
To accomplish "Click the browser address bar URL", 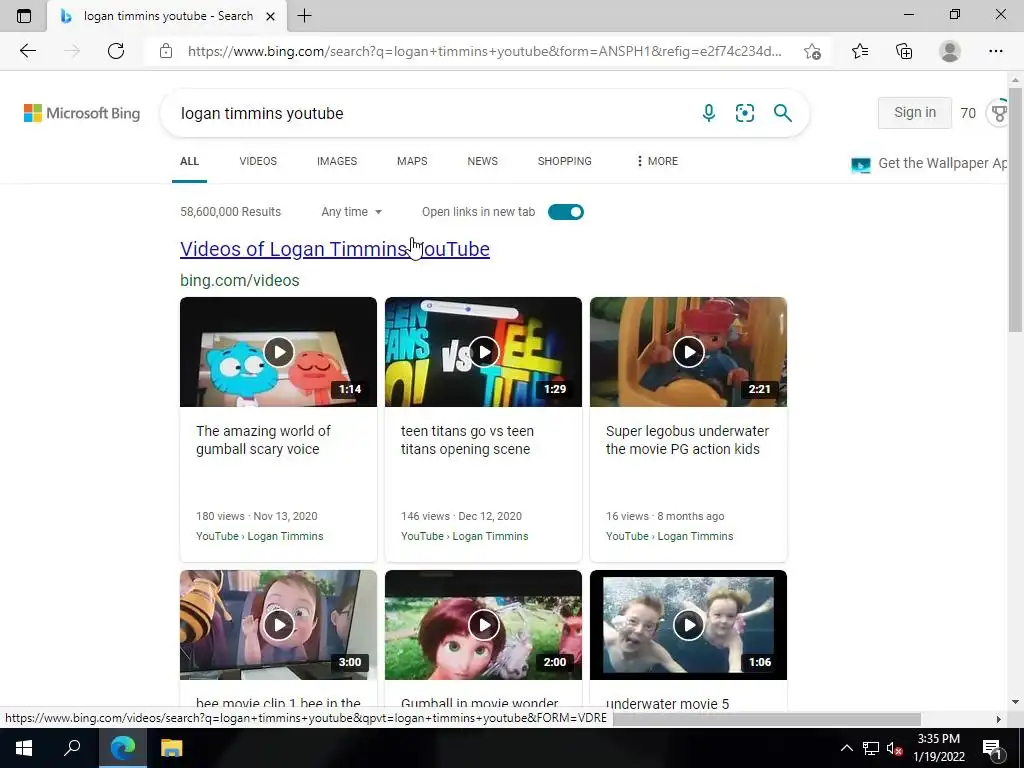I will pyautogui.click(x=485, y=51).
